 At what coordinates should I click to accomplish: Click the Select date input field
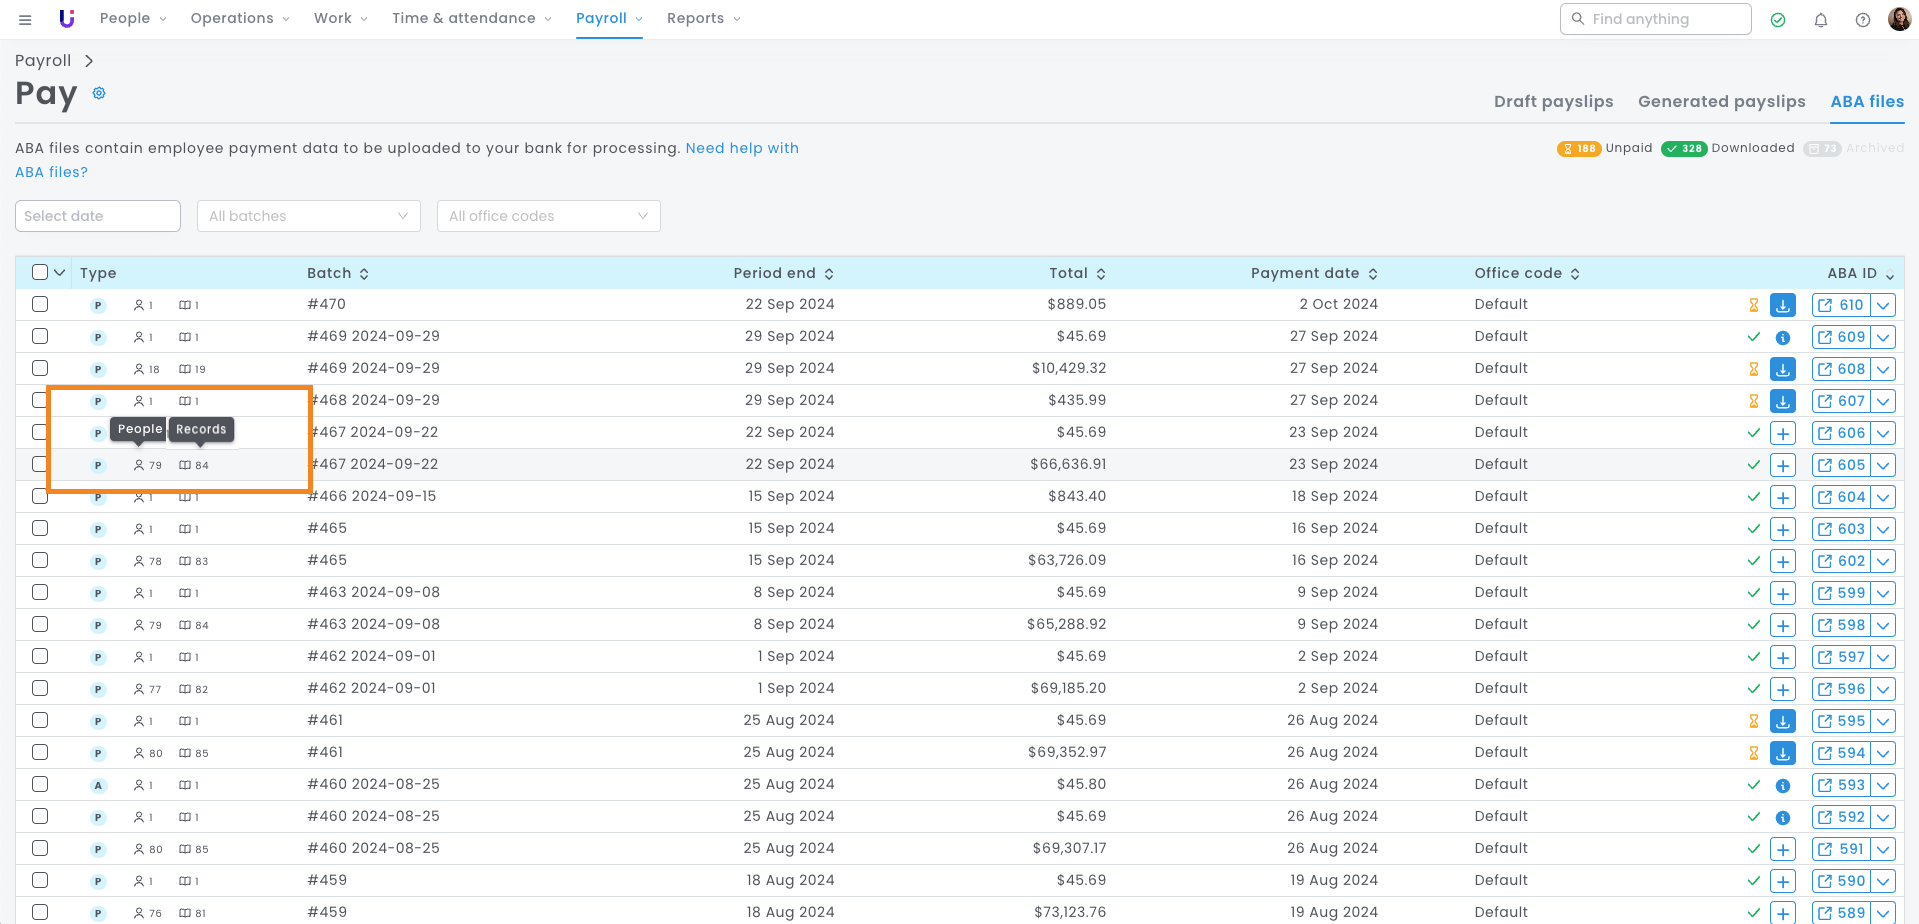[97, 216]
